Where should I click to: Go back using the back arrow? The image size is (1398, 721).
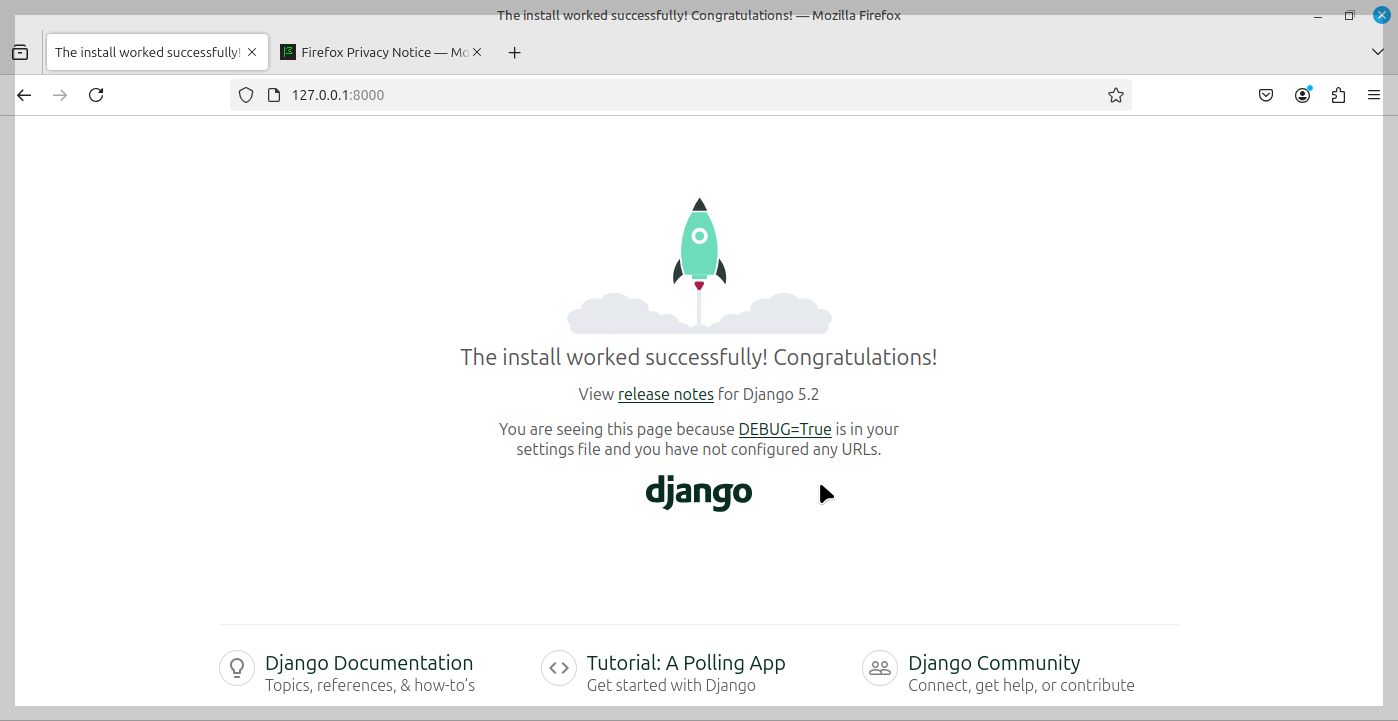(25, 95)
